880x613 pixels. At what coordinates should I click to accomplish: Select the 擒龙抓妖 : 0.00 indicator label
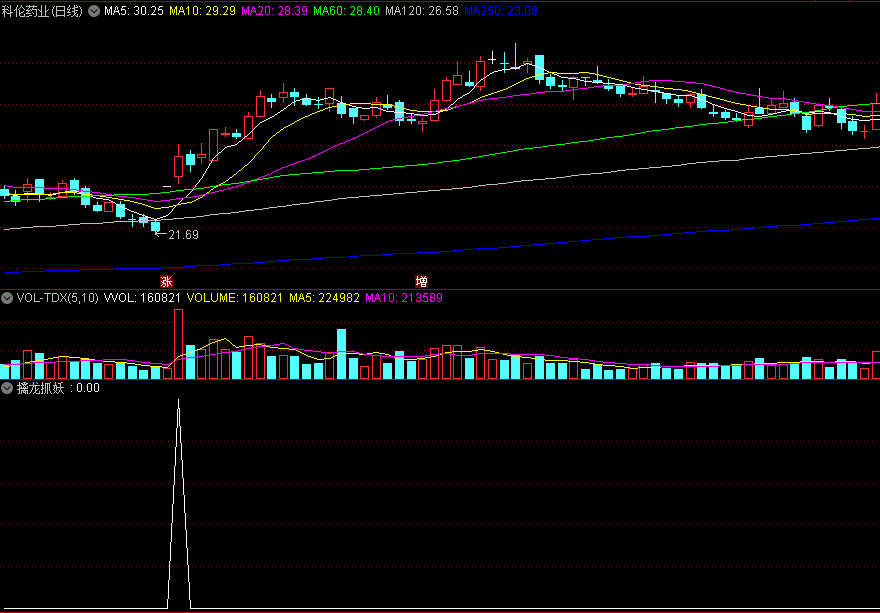coord(58,388)
